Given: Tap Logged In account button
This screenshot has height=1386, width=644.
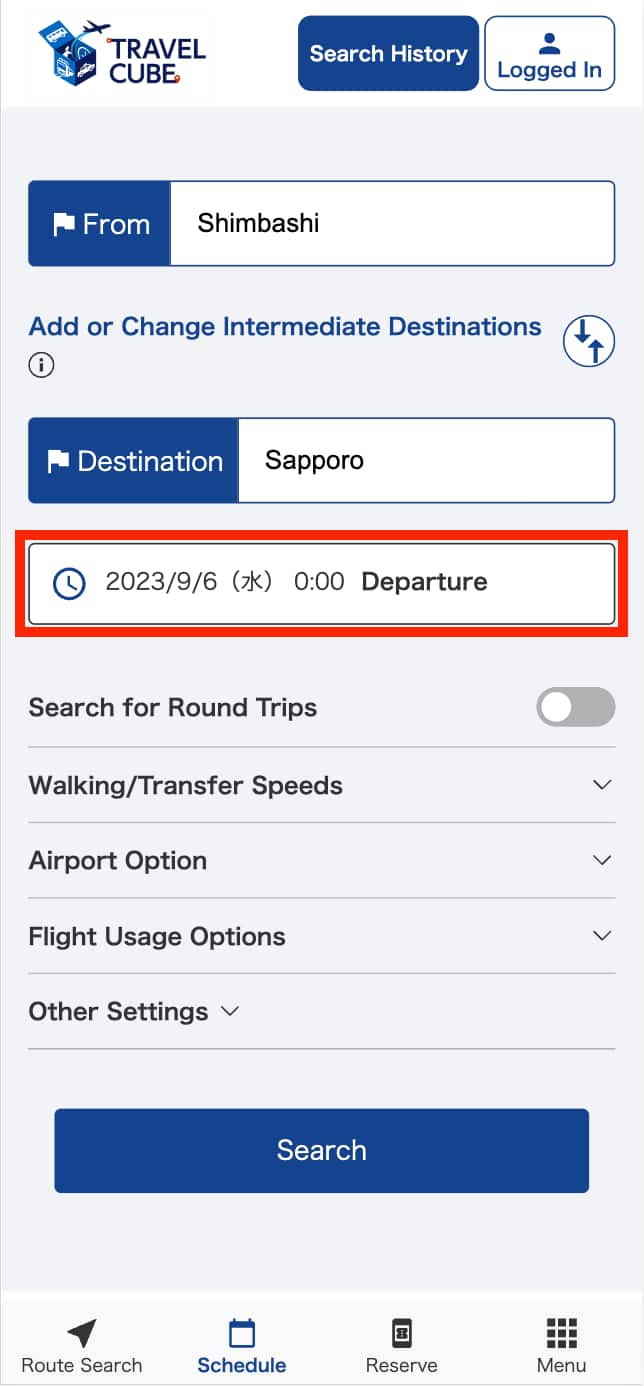Looking at the screenshot, I should (549, 54).
